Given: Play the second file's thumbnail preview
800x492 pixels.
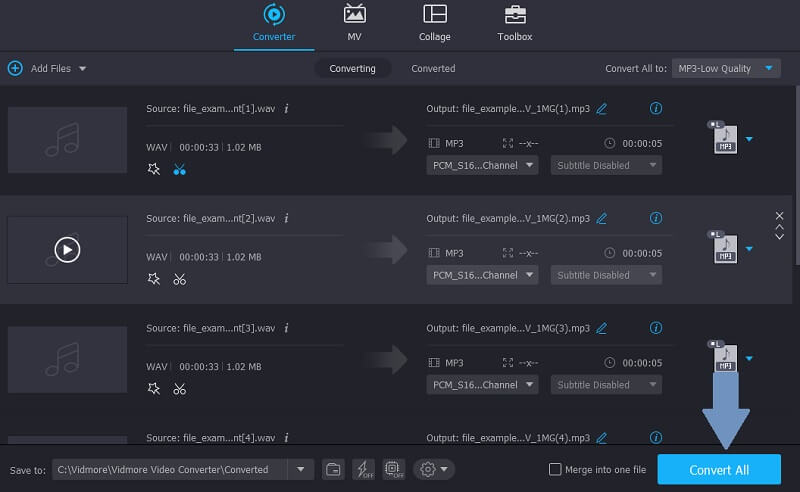Looking at the screenshot, I should point(67,250).
